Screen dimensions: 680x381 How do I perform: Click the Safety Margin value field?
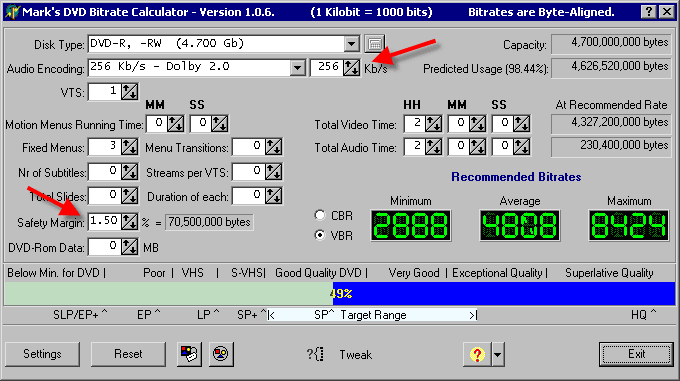click(104, 222)
